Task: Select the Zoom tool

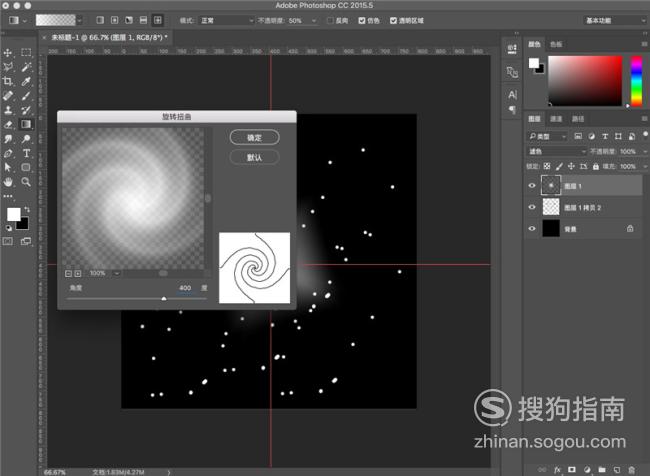Action: point(26,182)
